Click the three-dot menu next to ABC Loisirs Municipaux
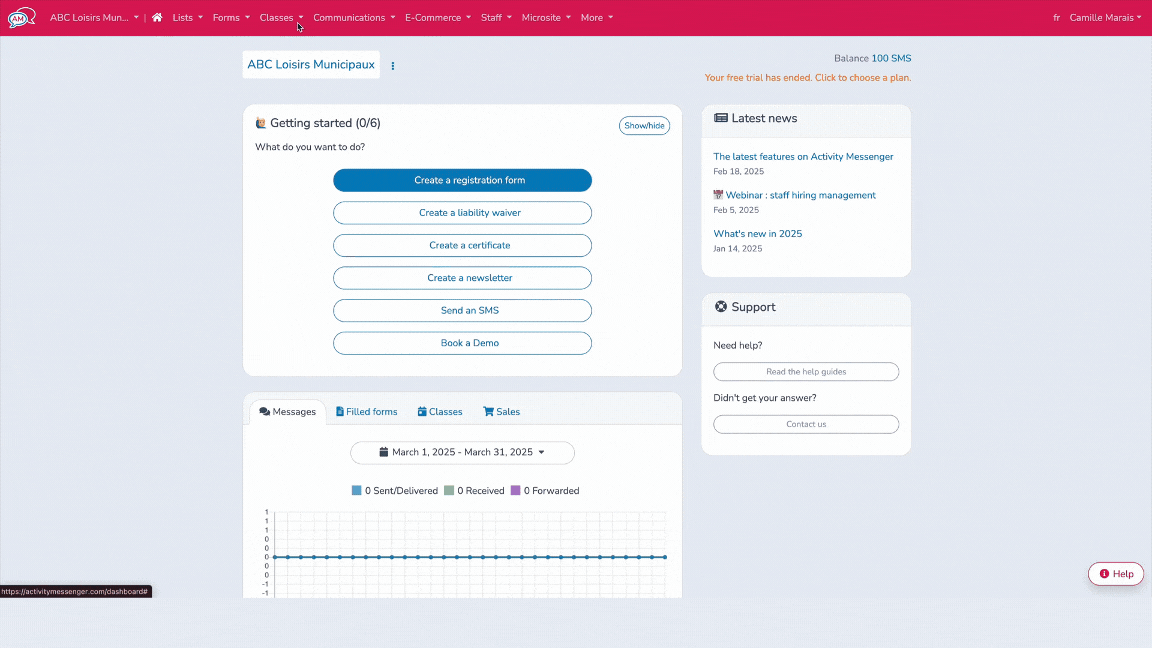Screen dimensions: 1152x648 (x=392, y=65)
